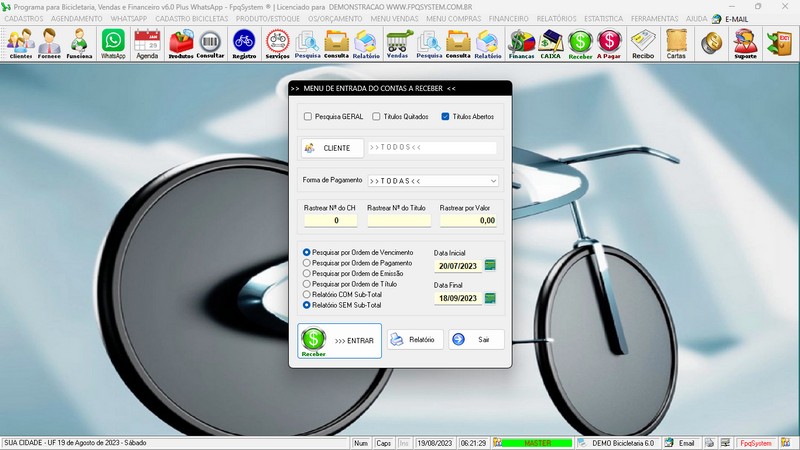This screenshot has width=800, height=450.
Task: Open the Clientes toolbar icon
Action: (20, 43)
